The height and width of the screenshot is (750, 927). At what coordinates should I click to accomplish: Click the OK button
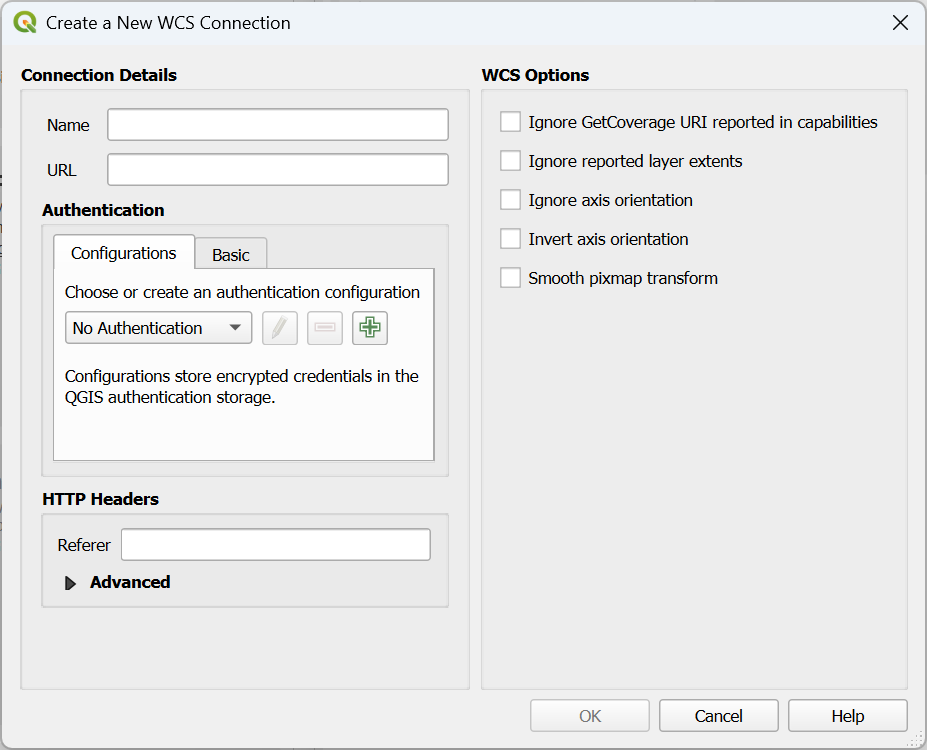tap(590, 716)
